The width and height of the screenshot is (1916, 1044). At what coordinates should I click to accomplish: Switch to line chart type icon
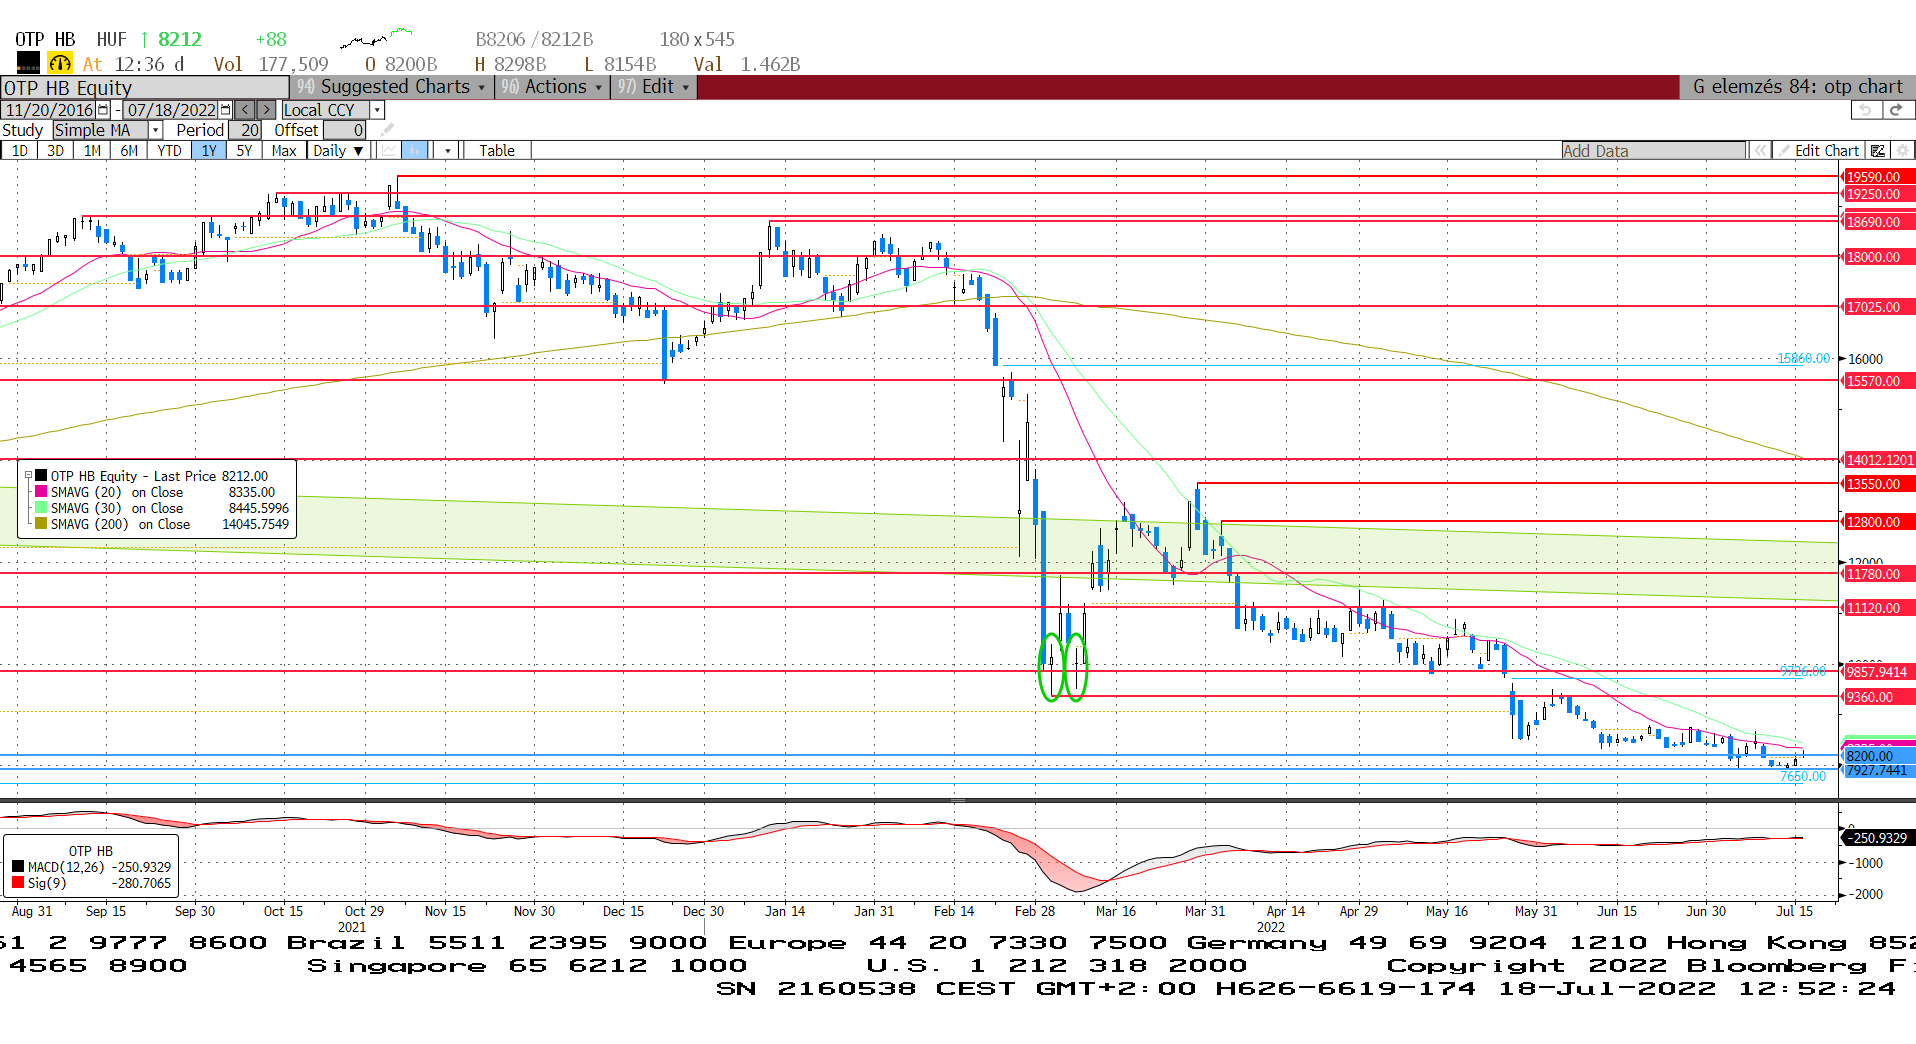coord(389,151)
